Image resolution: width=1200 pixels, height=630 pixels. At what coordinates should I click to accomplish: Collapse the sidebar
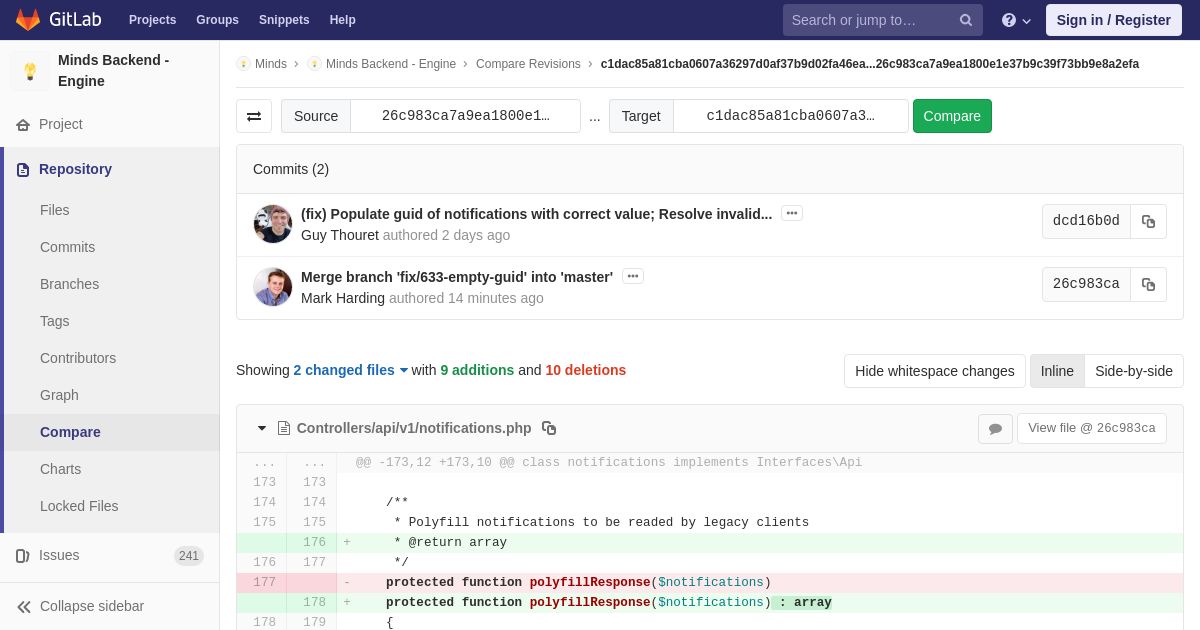click(110, 606)
